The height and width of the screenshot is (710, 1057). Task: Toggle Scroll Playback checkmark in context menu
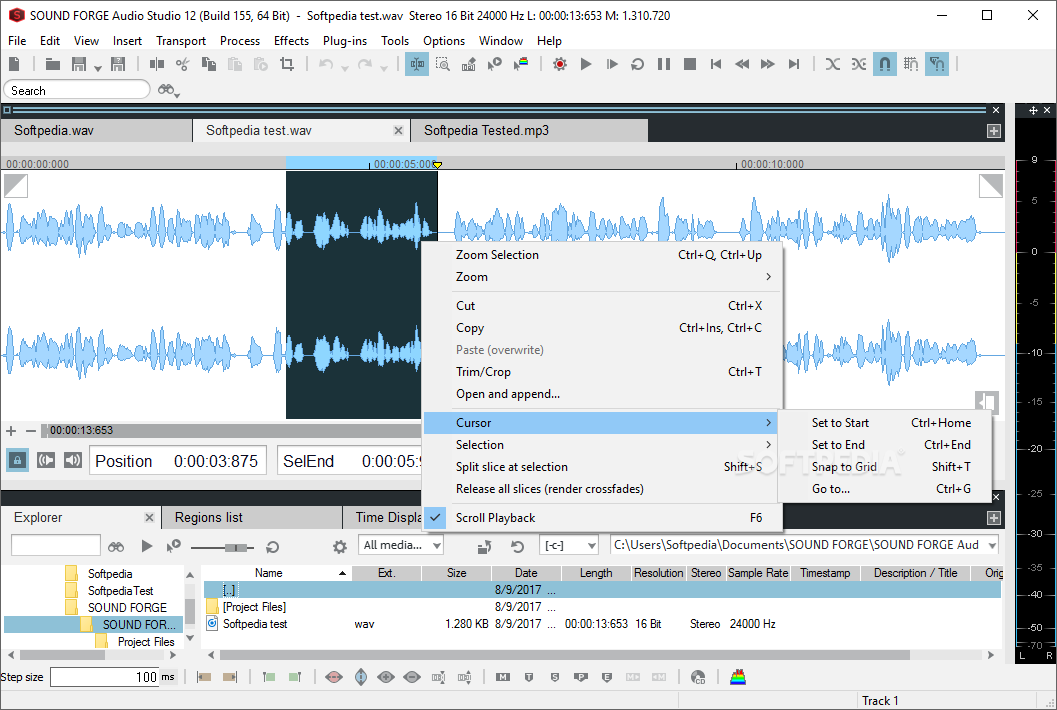coord(435,518)
